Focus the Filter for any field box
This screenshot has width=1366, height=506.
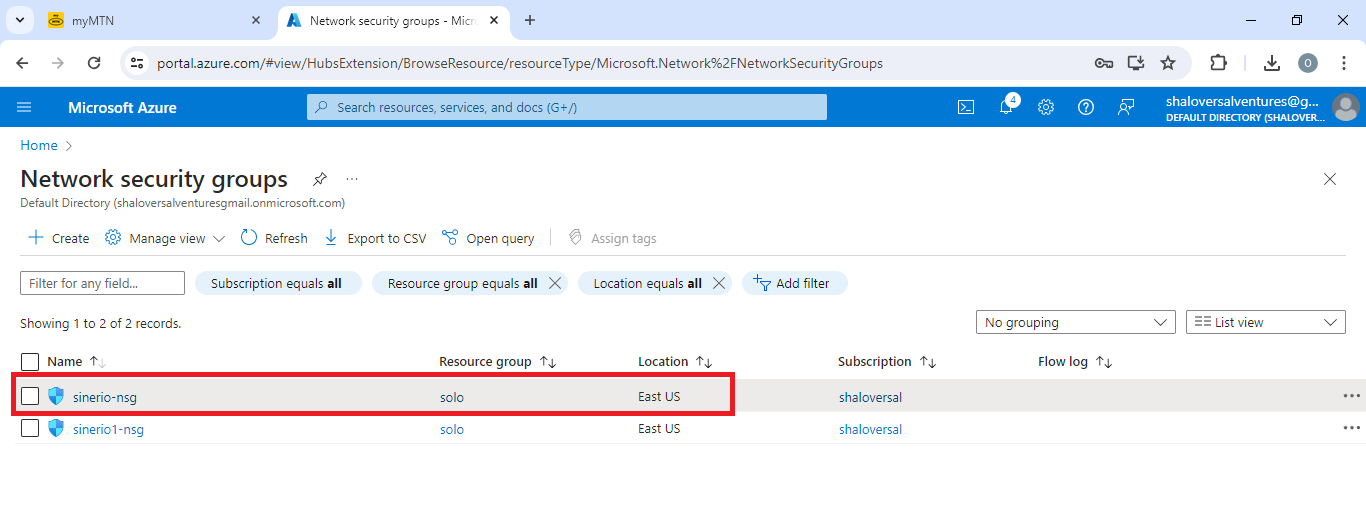tap(102, 283)
